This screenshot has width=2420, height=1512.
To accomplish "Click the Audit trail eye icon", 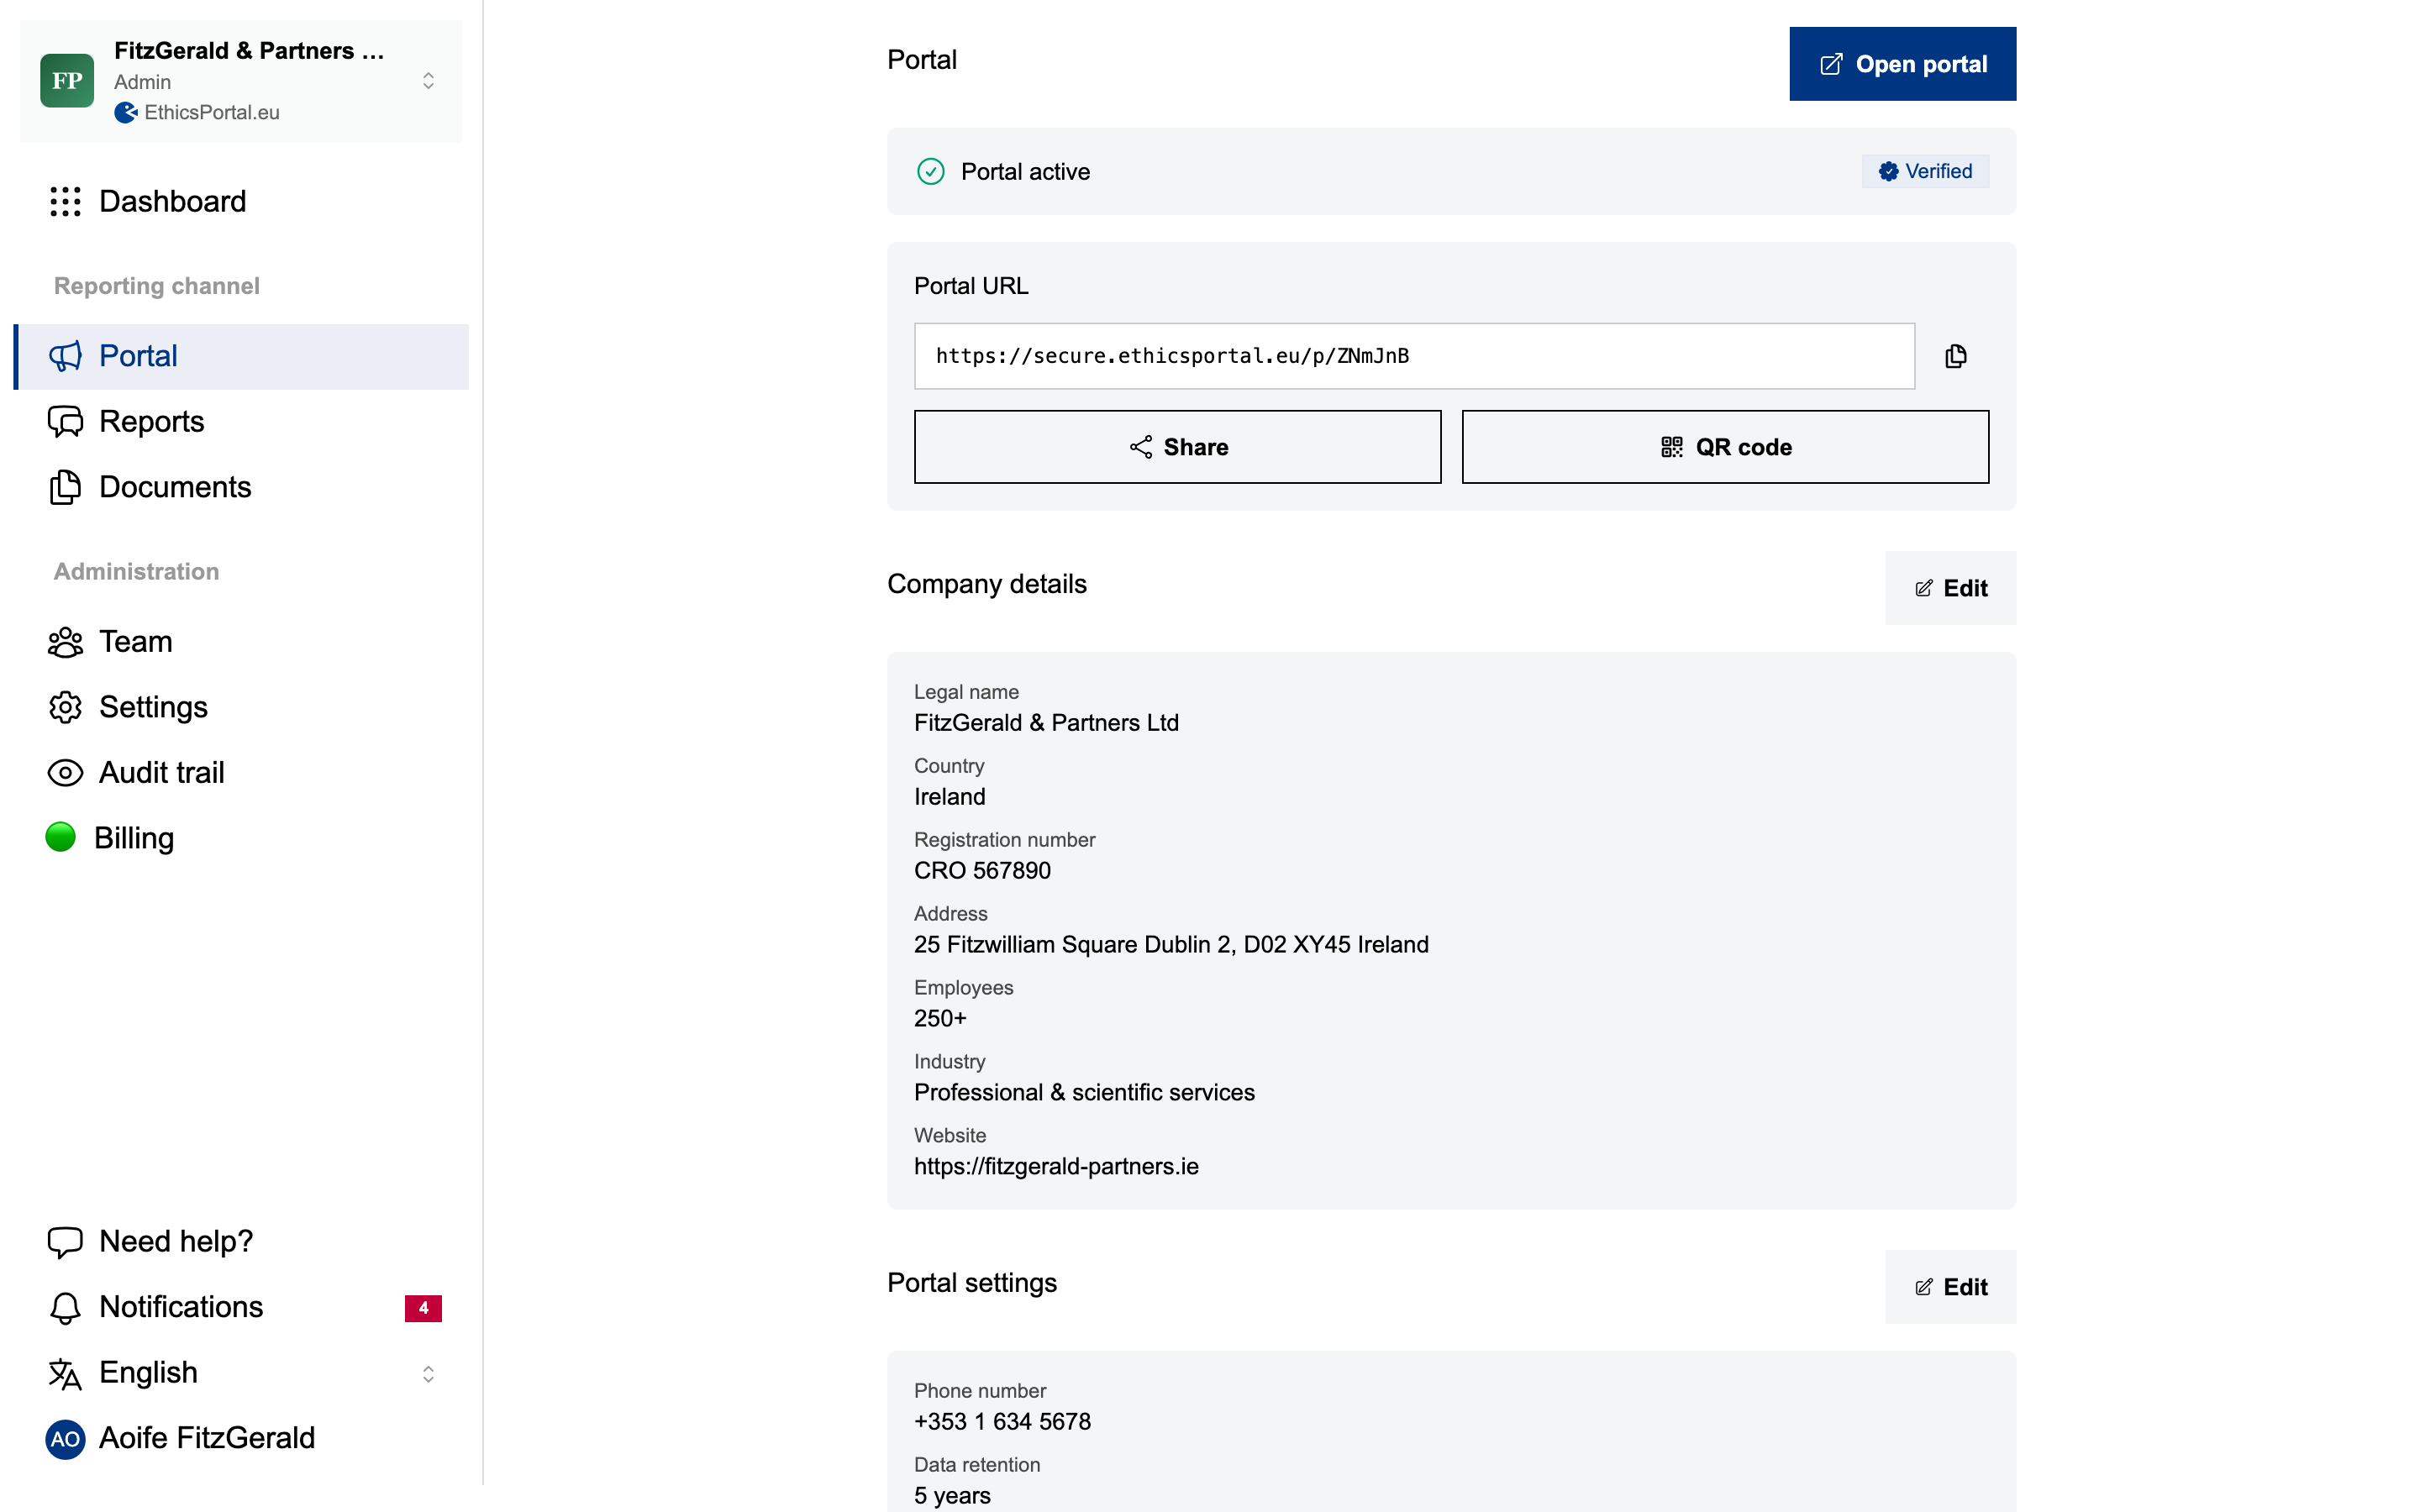I will pos(65,773).
